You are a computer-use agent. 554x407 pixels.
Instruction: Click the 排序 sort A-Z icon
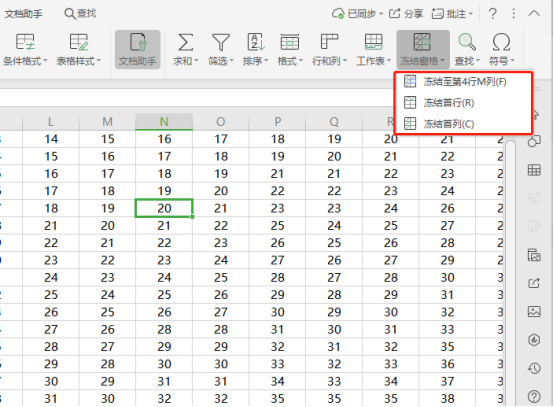(x=255, y=42)
